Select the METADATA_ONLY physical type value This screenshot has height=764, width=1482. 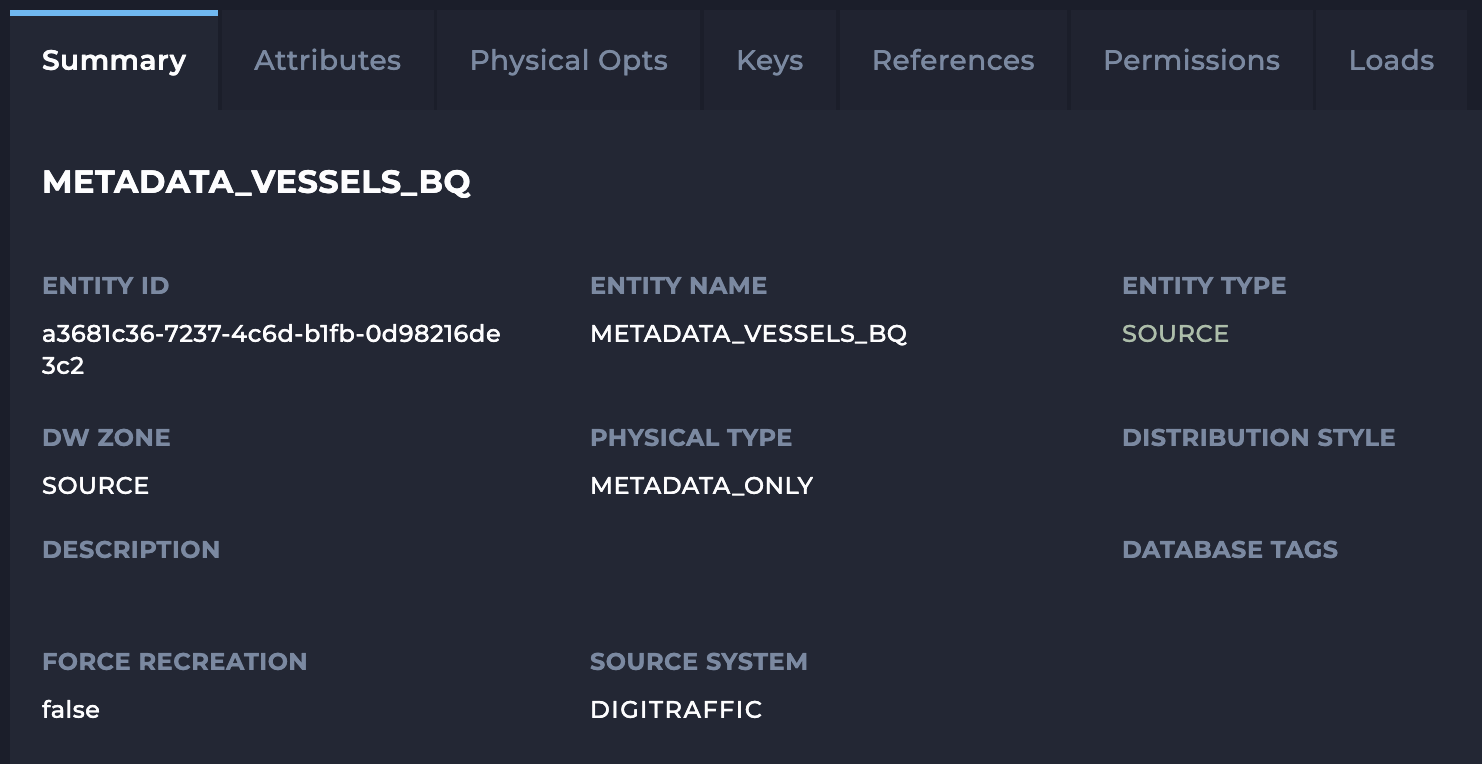point(701,486)
